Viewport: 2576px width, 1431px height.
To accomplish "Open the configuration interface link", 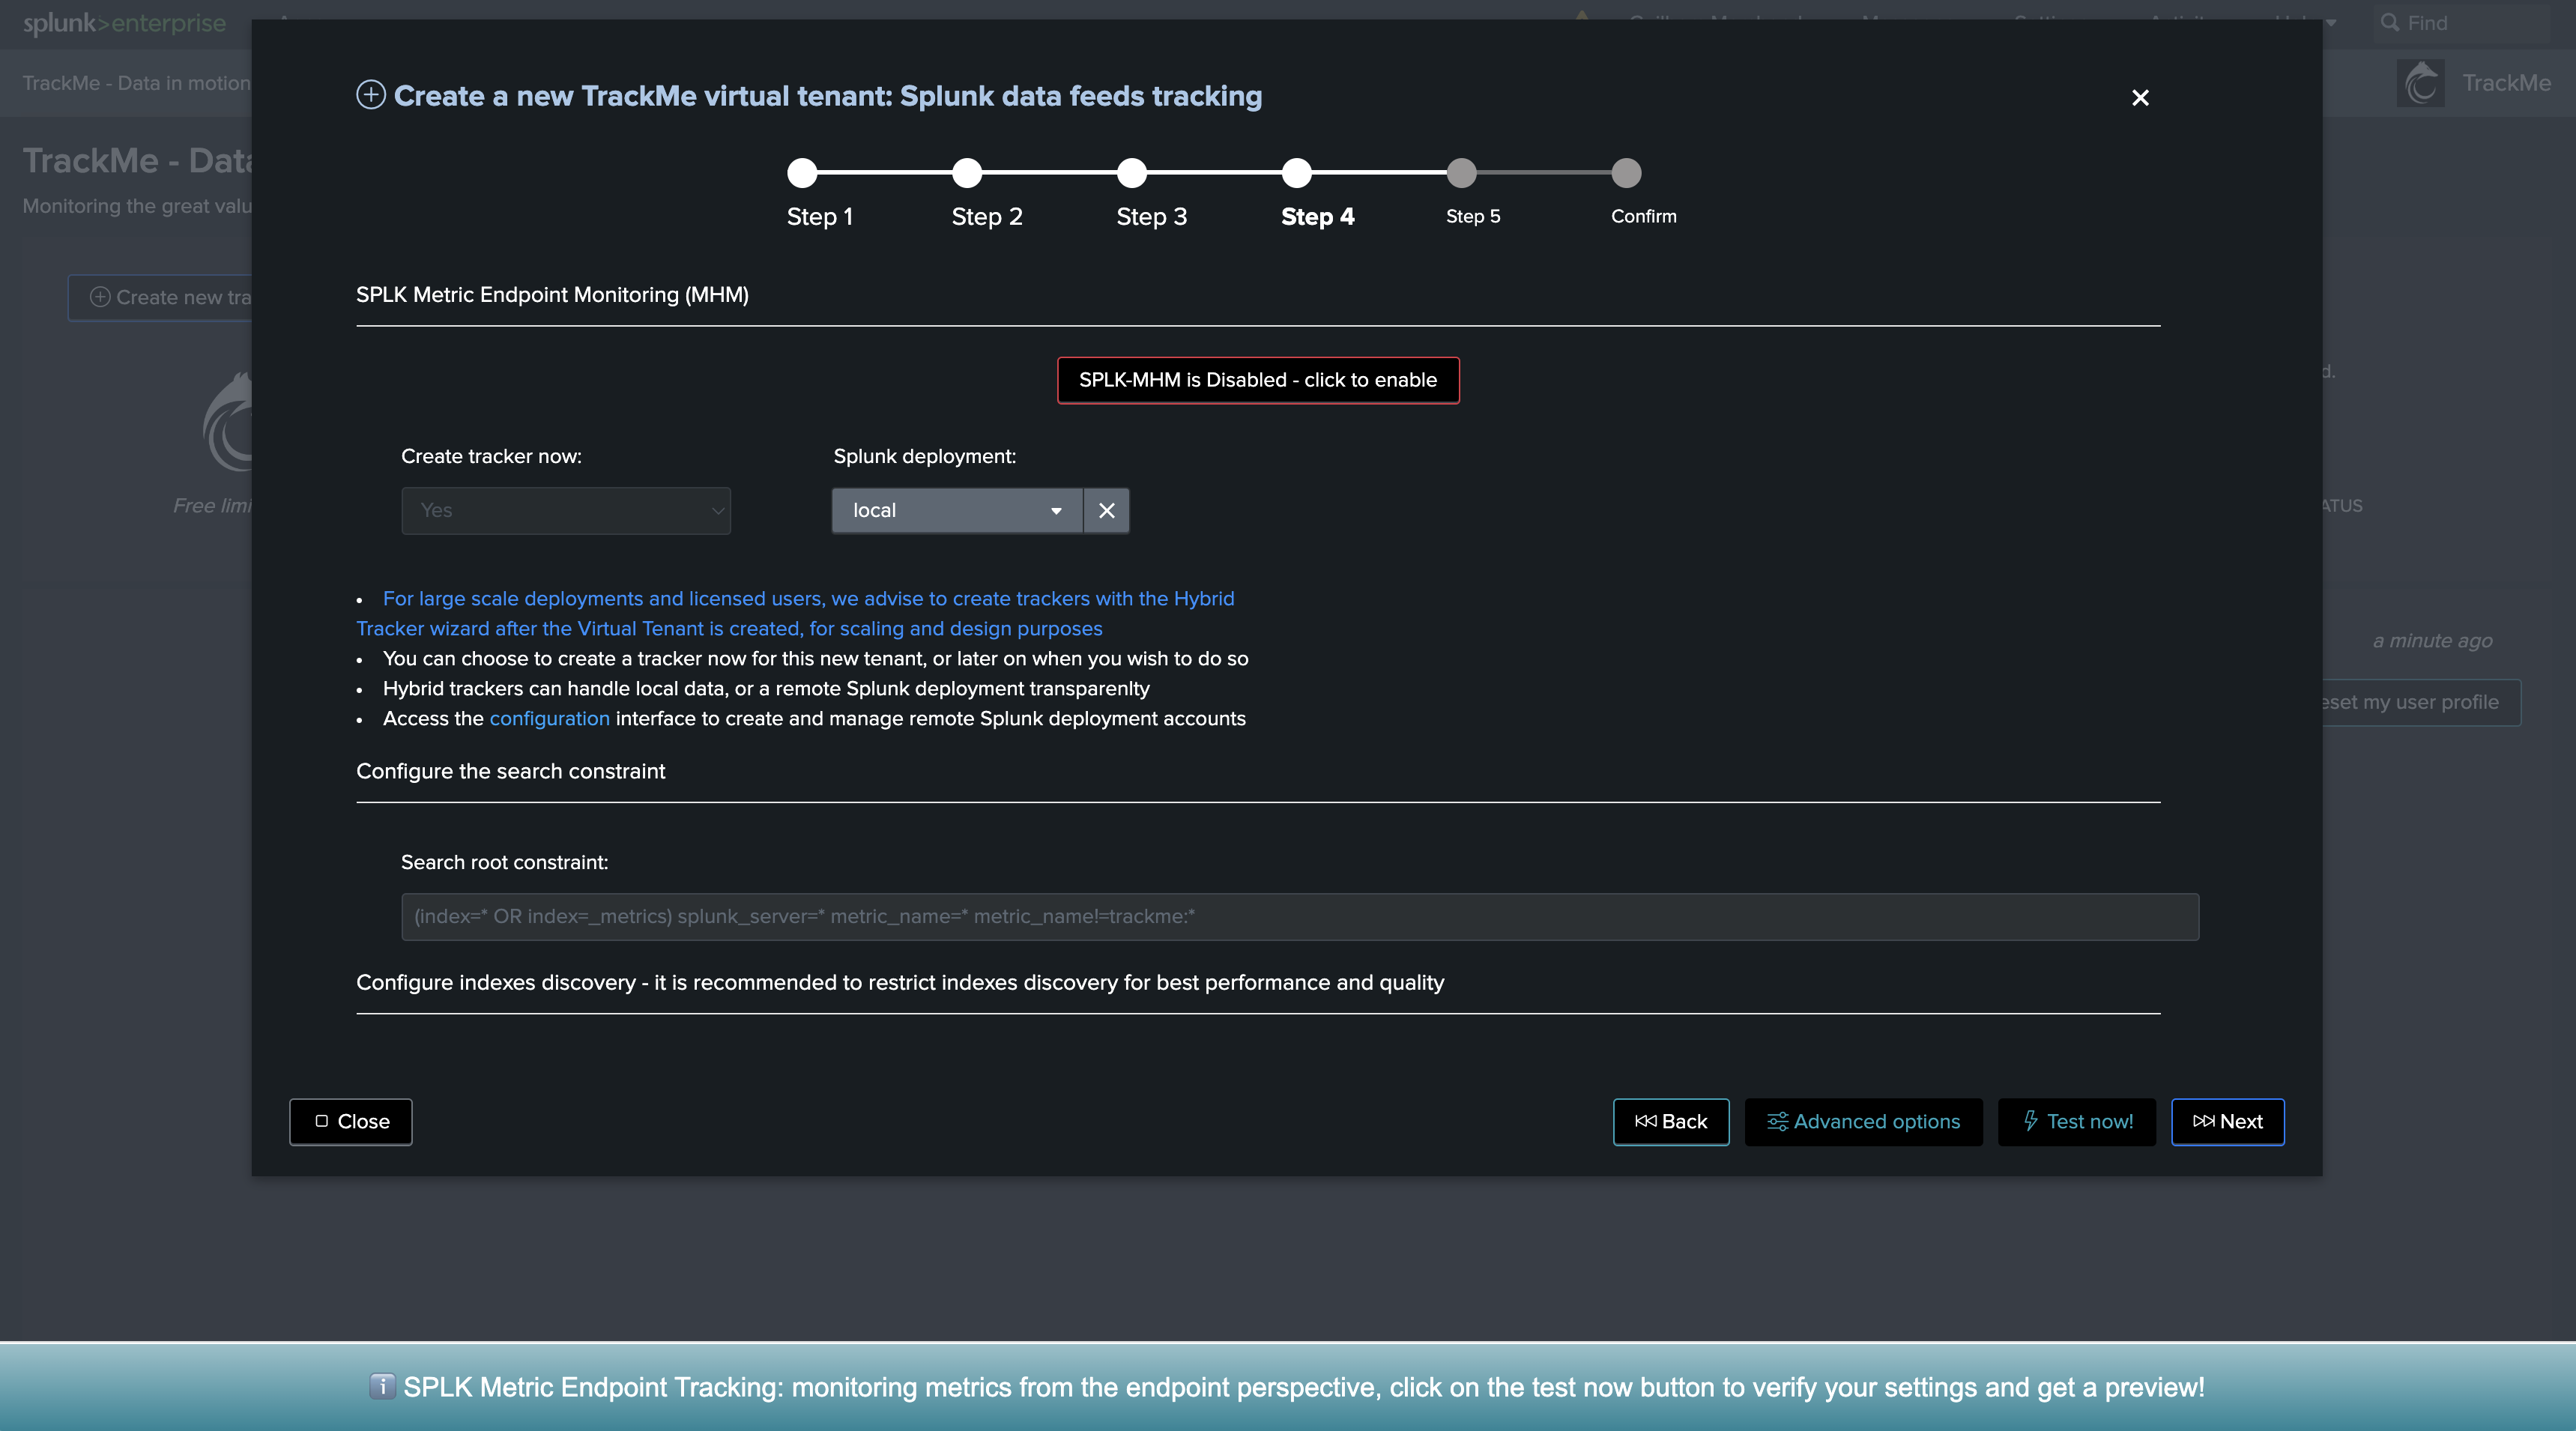I will (x=549, y=719).
